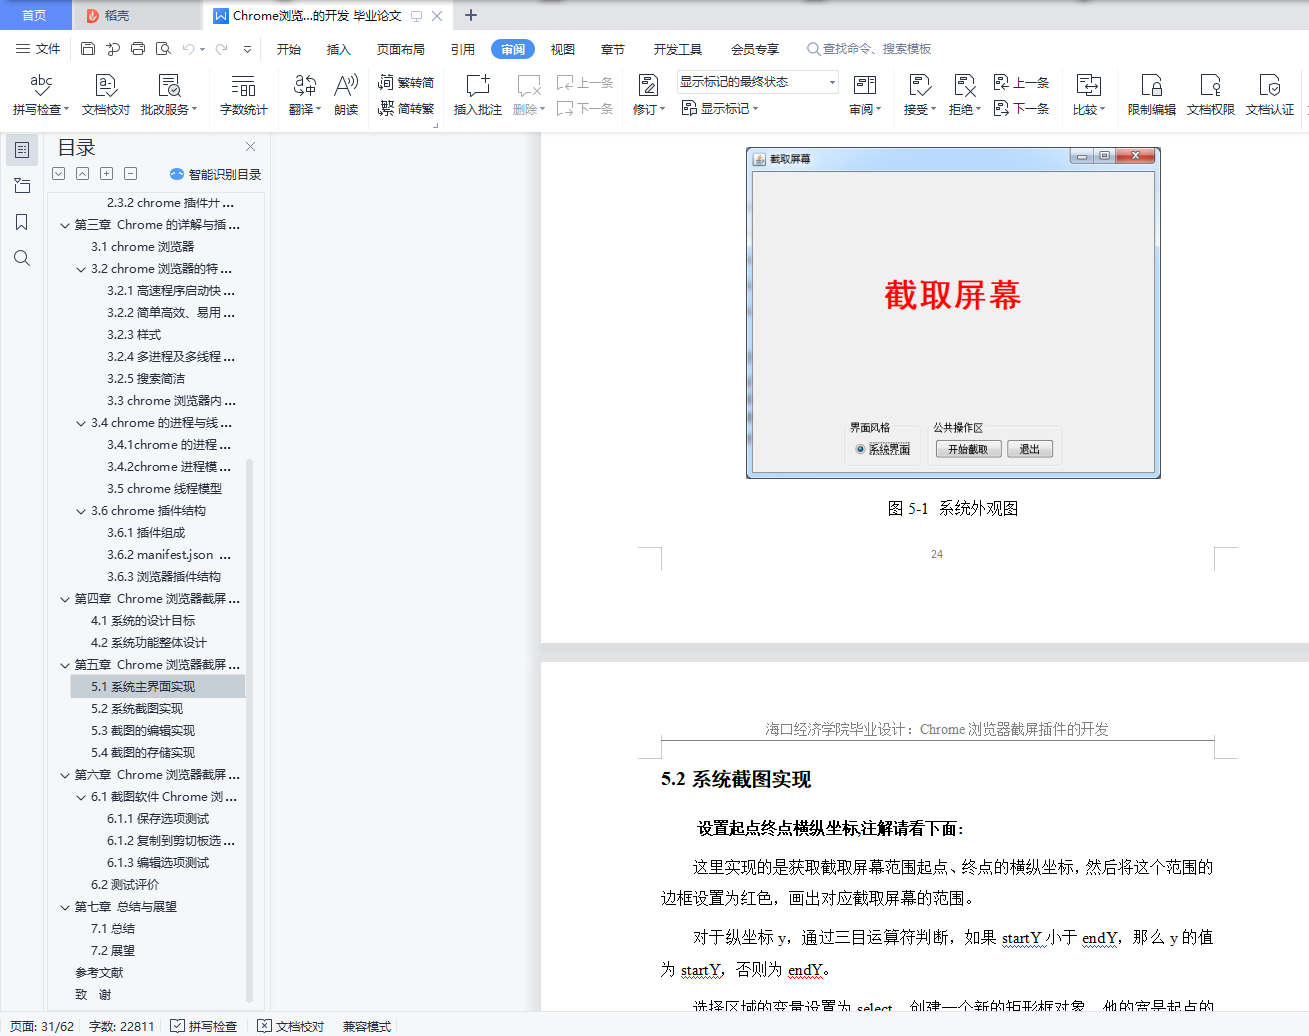The width and height of the screenshot is (1309, 1036).
Task: Undo the last action
Action: 188,49
